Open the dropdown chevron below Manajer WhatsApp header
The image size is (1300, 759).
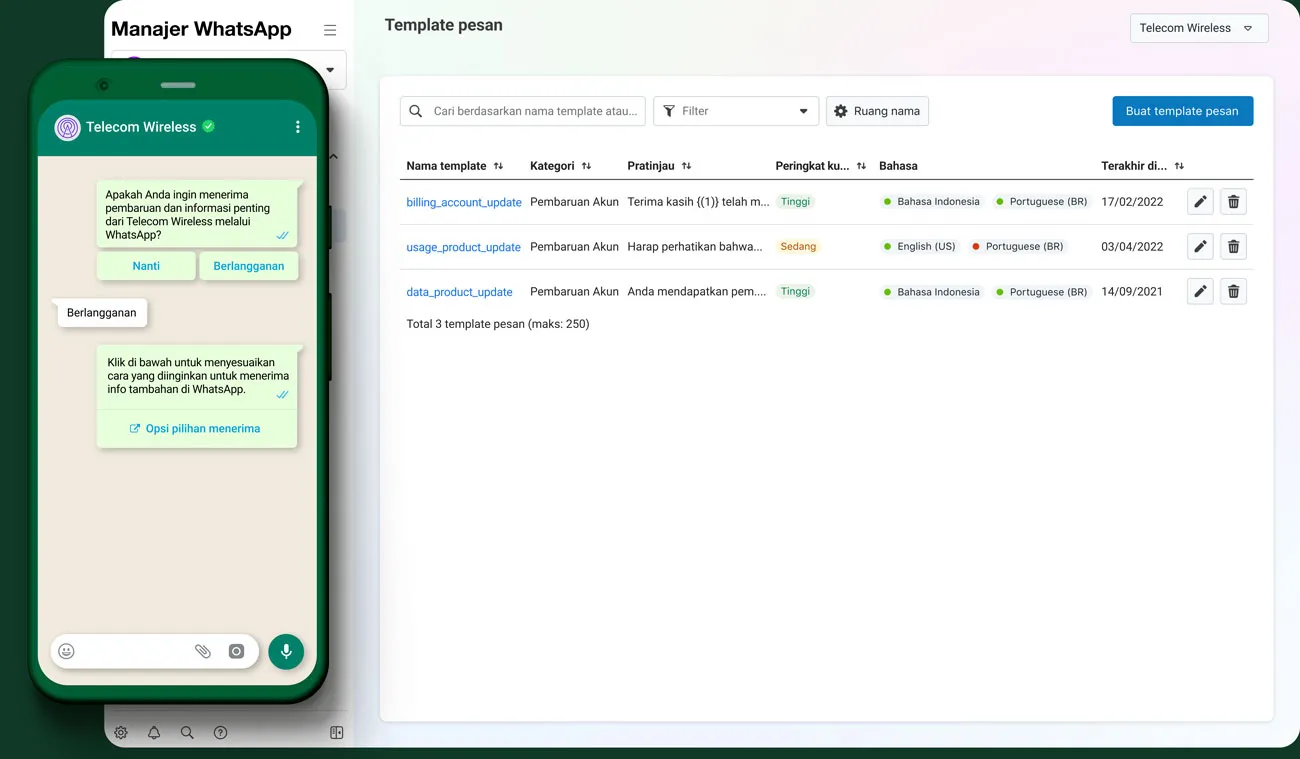point(329,70)
